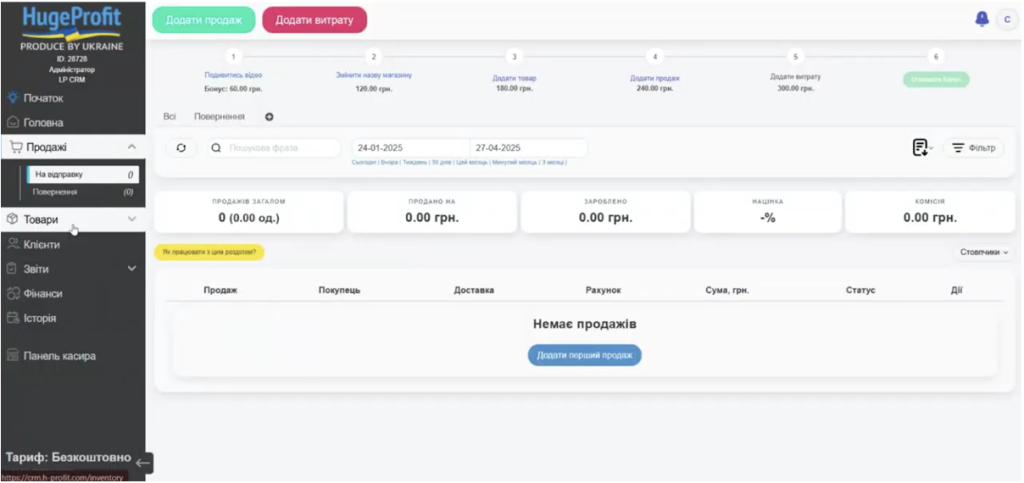Click the 'Додати витрату' red button

[x=314, y=20]
